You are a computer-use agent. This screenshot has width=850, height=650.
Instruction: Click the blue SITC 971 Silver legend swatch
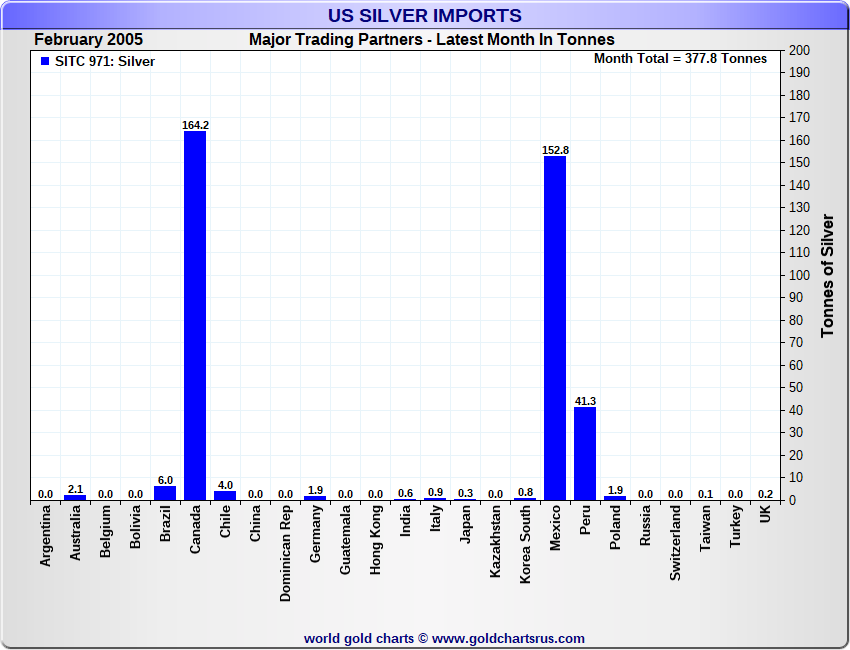point(45,61)
